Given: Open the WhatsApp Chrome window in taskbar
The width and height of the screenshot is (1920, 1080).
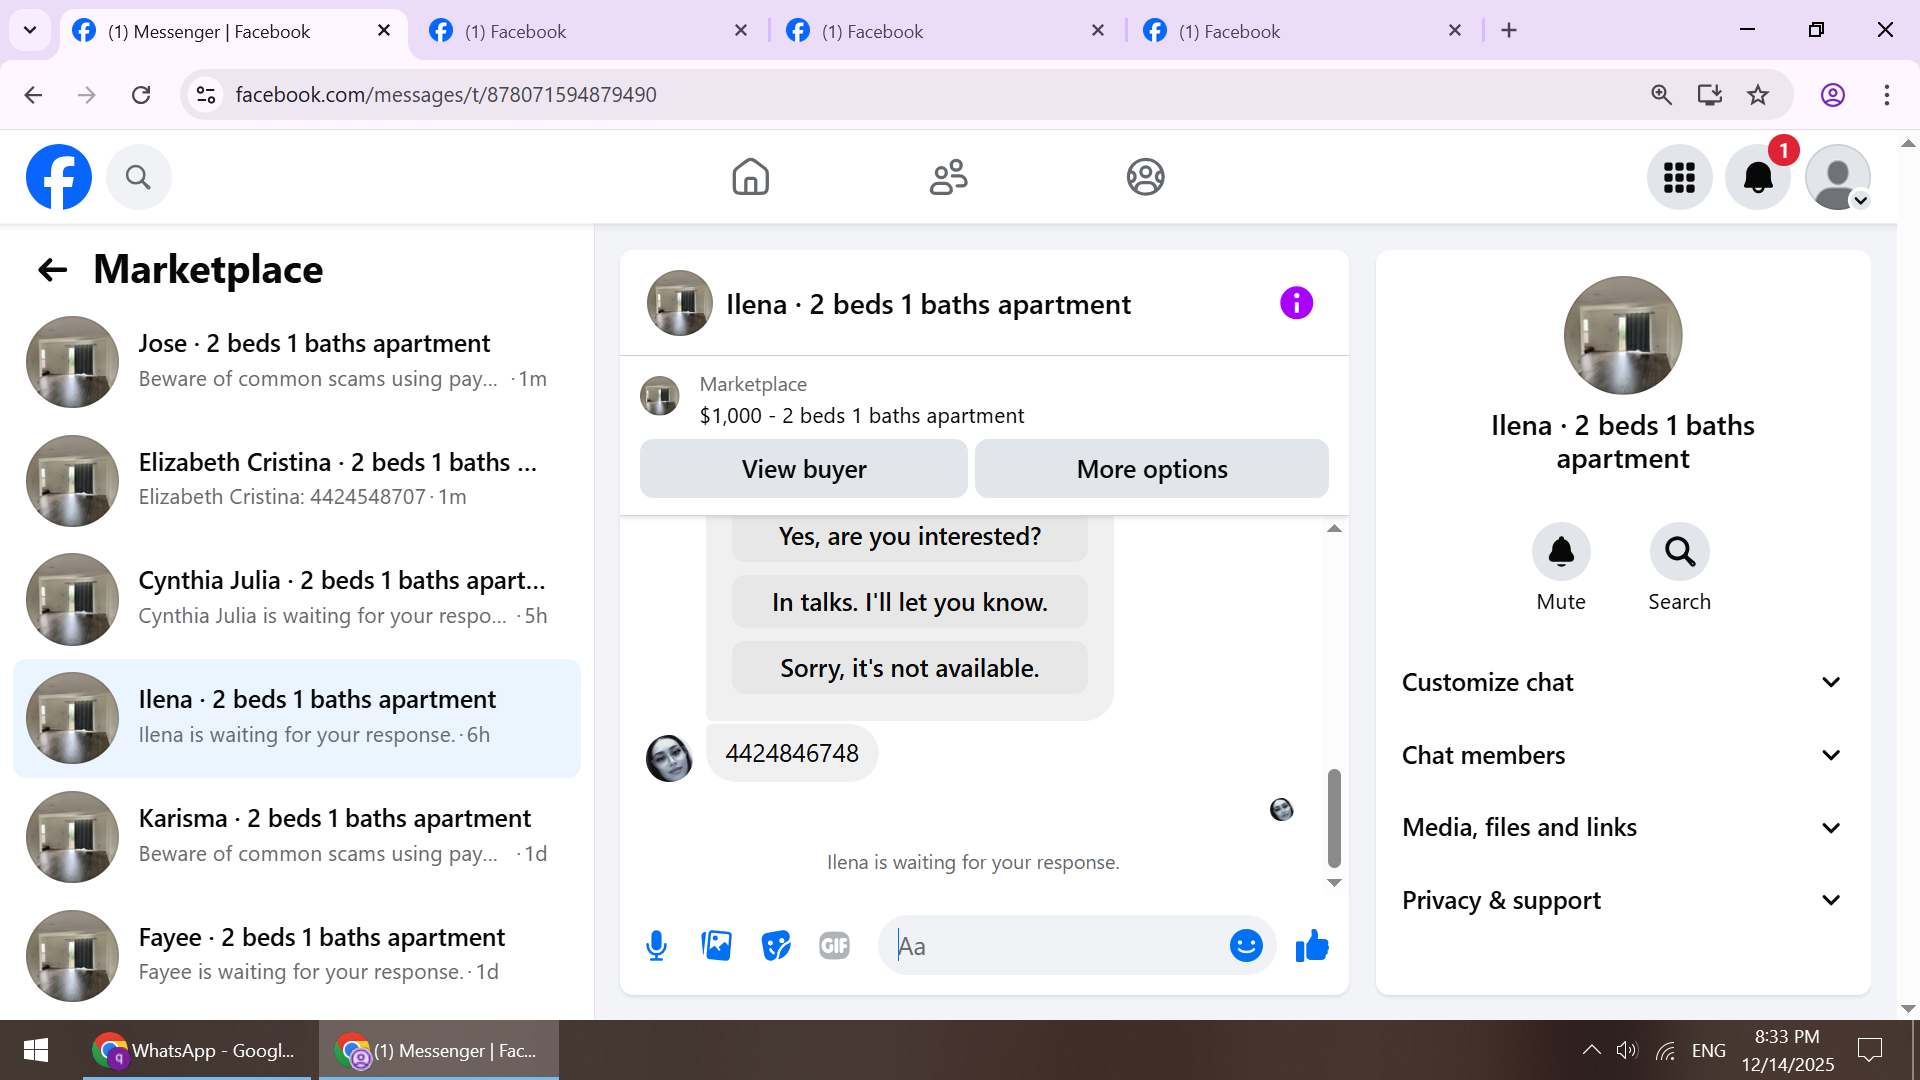Looking at the screenshot, I should coord(198,1050).
